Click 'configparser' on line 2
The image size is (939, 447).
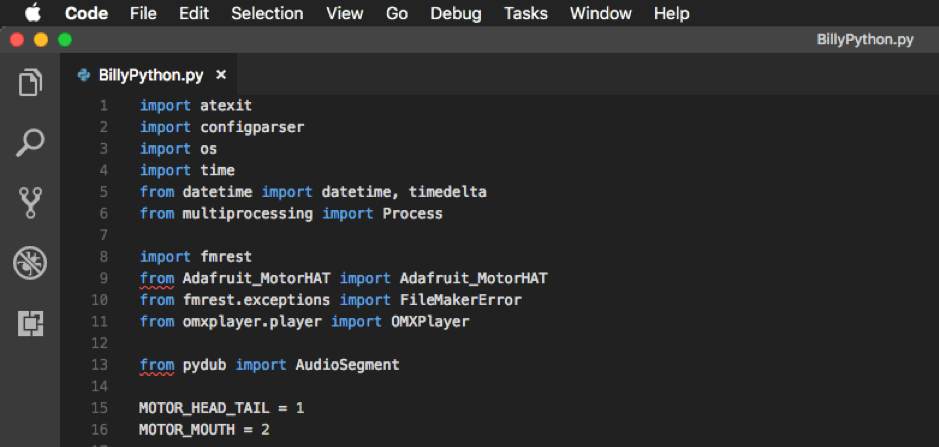[x=252, y=127]
